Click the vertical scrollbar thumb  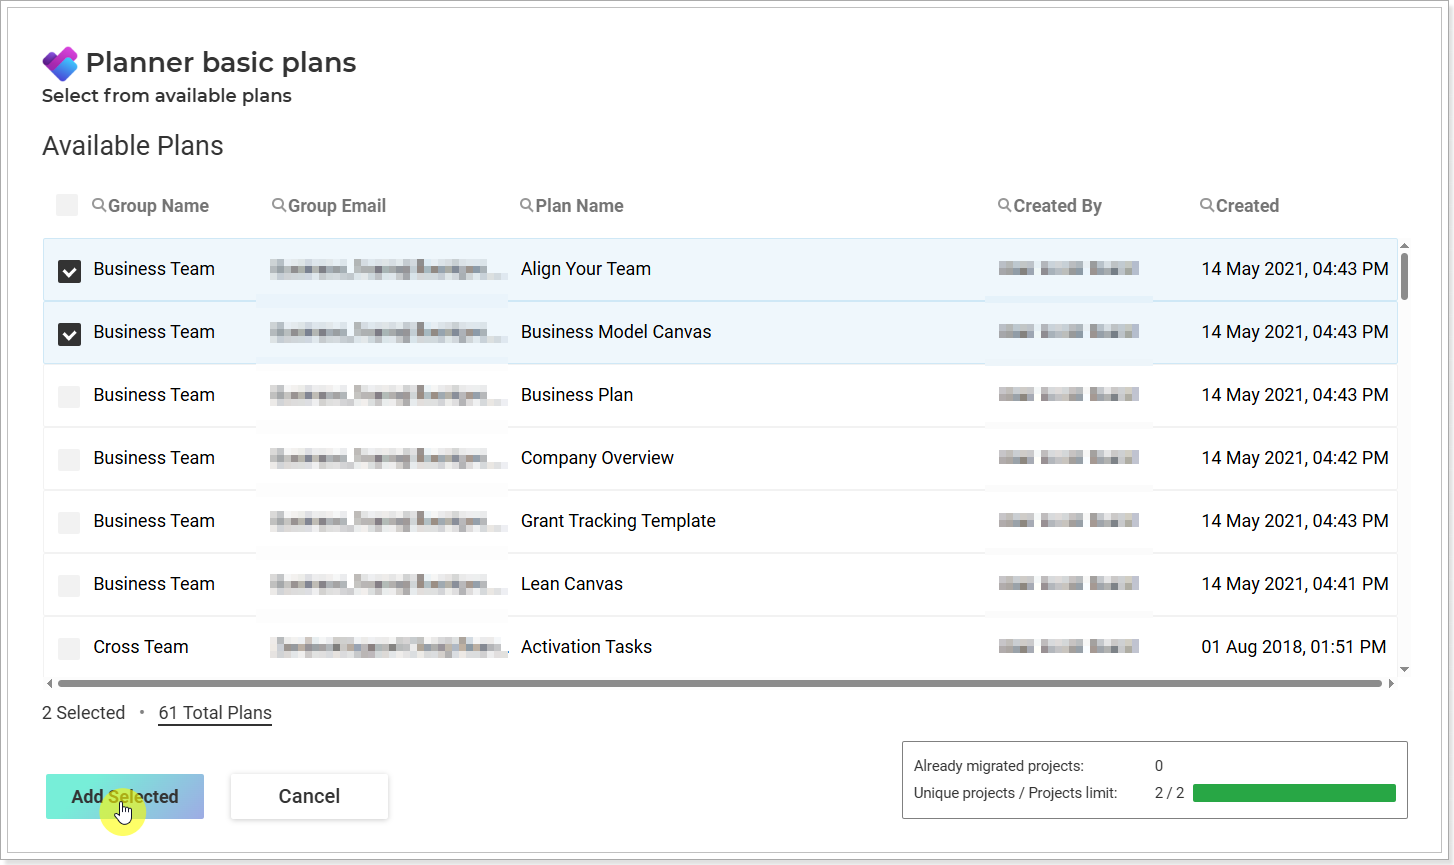pos(1404,276)
